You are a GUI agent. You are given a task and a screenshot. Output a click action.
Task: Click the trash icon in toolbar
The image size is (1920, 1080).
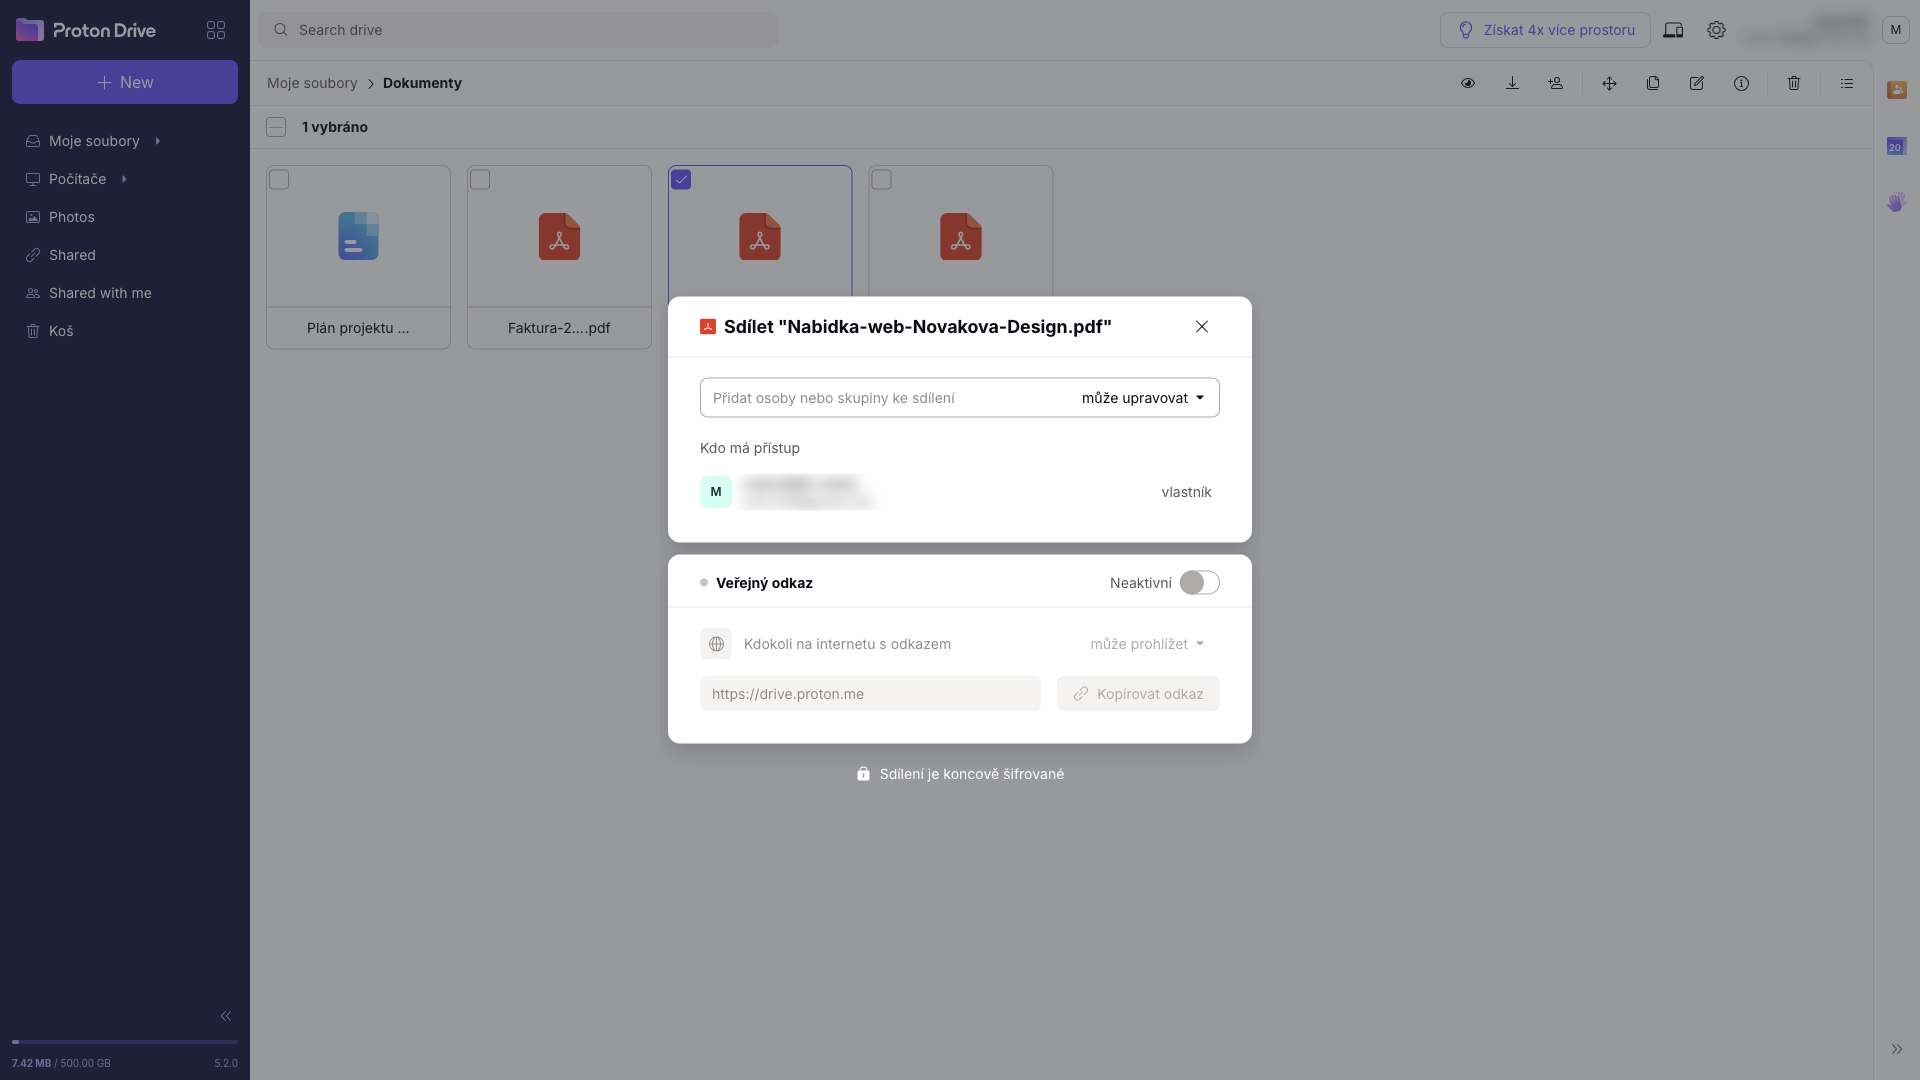pos(1794,83)
